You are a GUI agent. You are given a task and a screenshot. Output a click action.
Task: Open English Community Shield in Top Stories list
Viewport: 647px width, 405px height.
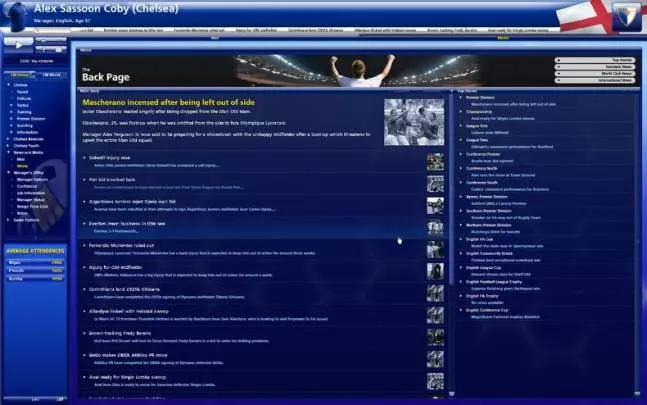[489, 253]
